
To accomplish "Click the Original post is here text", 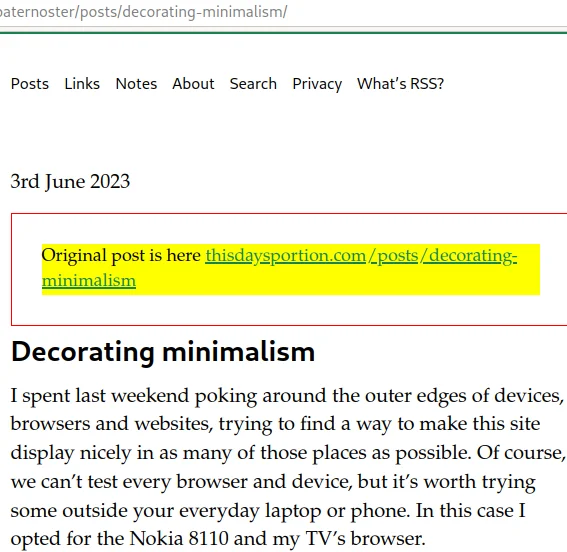I will pyautogui.click(x=121, y=256).
